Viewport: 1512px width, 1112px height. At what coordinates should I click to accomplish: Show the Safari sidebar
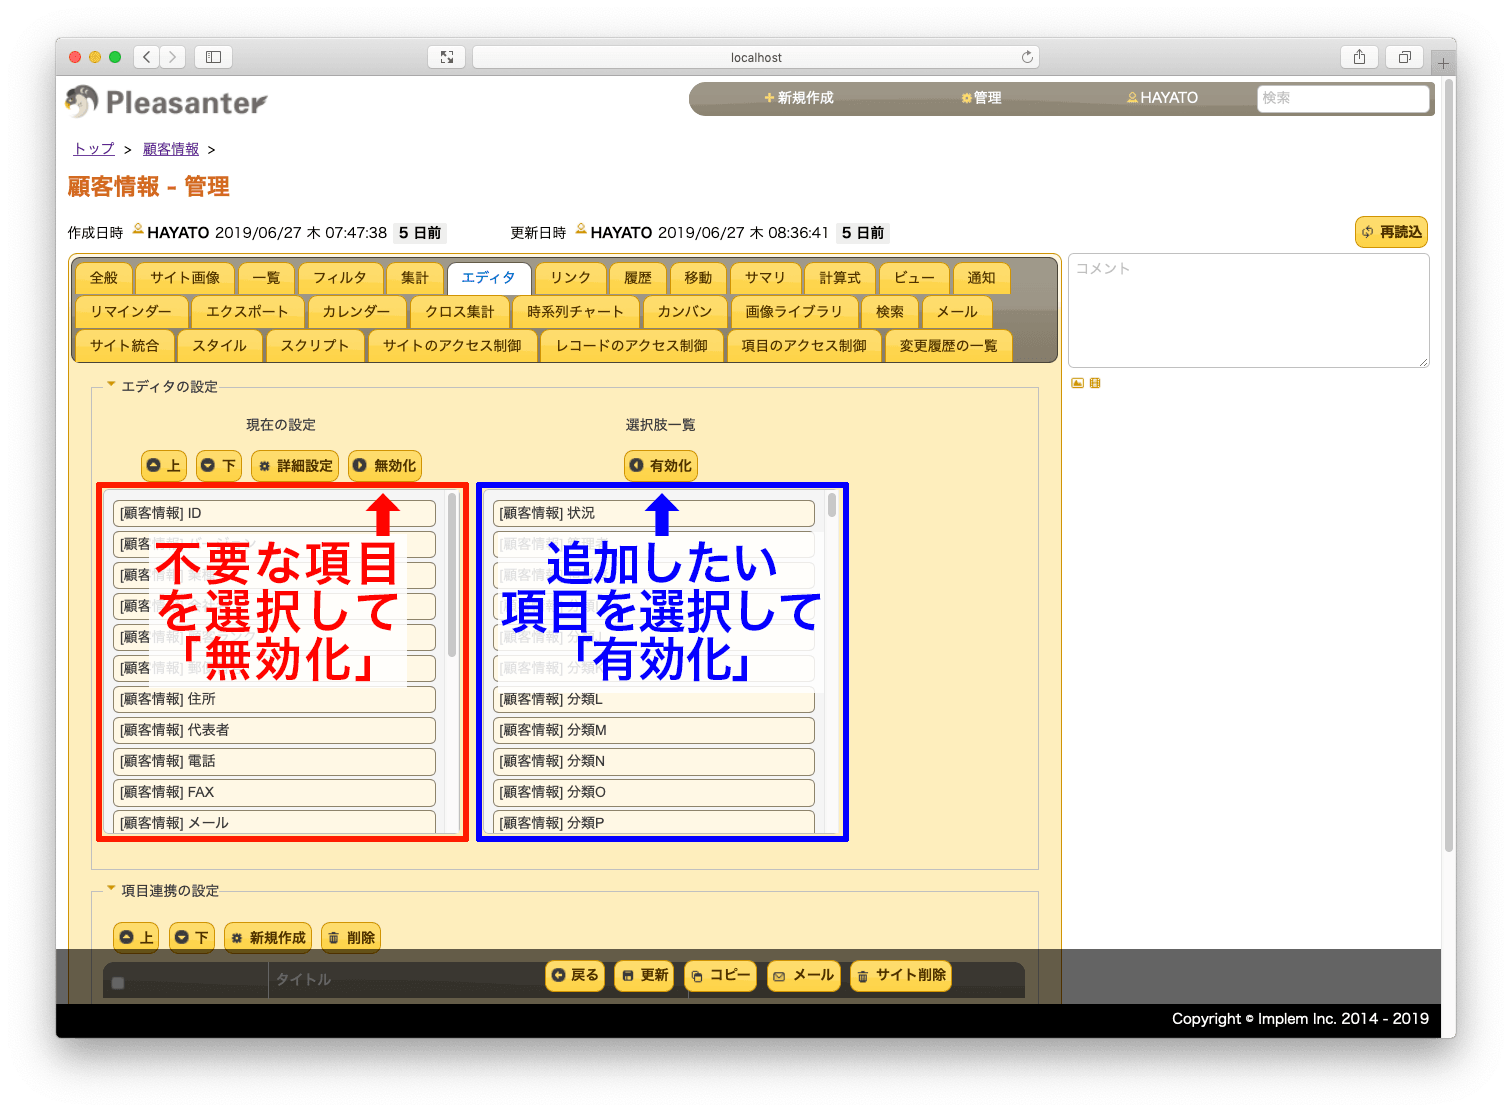[213, 57]
